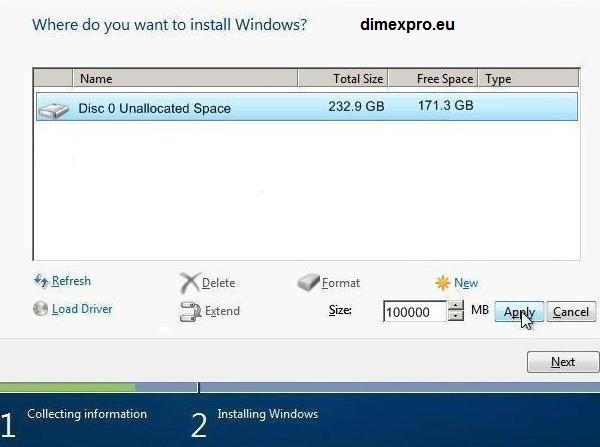Click the hard disk icon for Disc 0

54,110
